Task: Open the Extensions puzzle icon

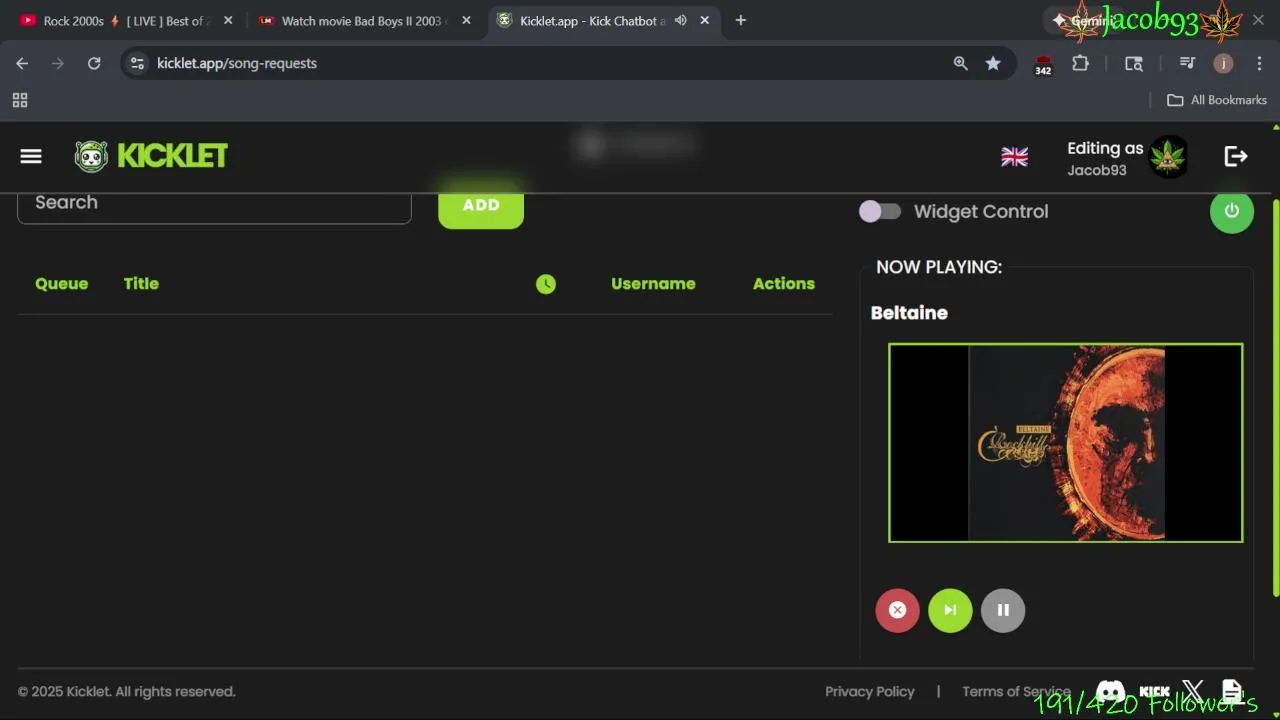Action: (x=1080, y=63)
